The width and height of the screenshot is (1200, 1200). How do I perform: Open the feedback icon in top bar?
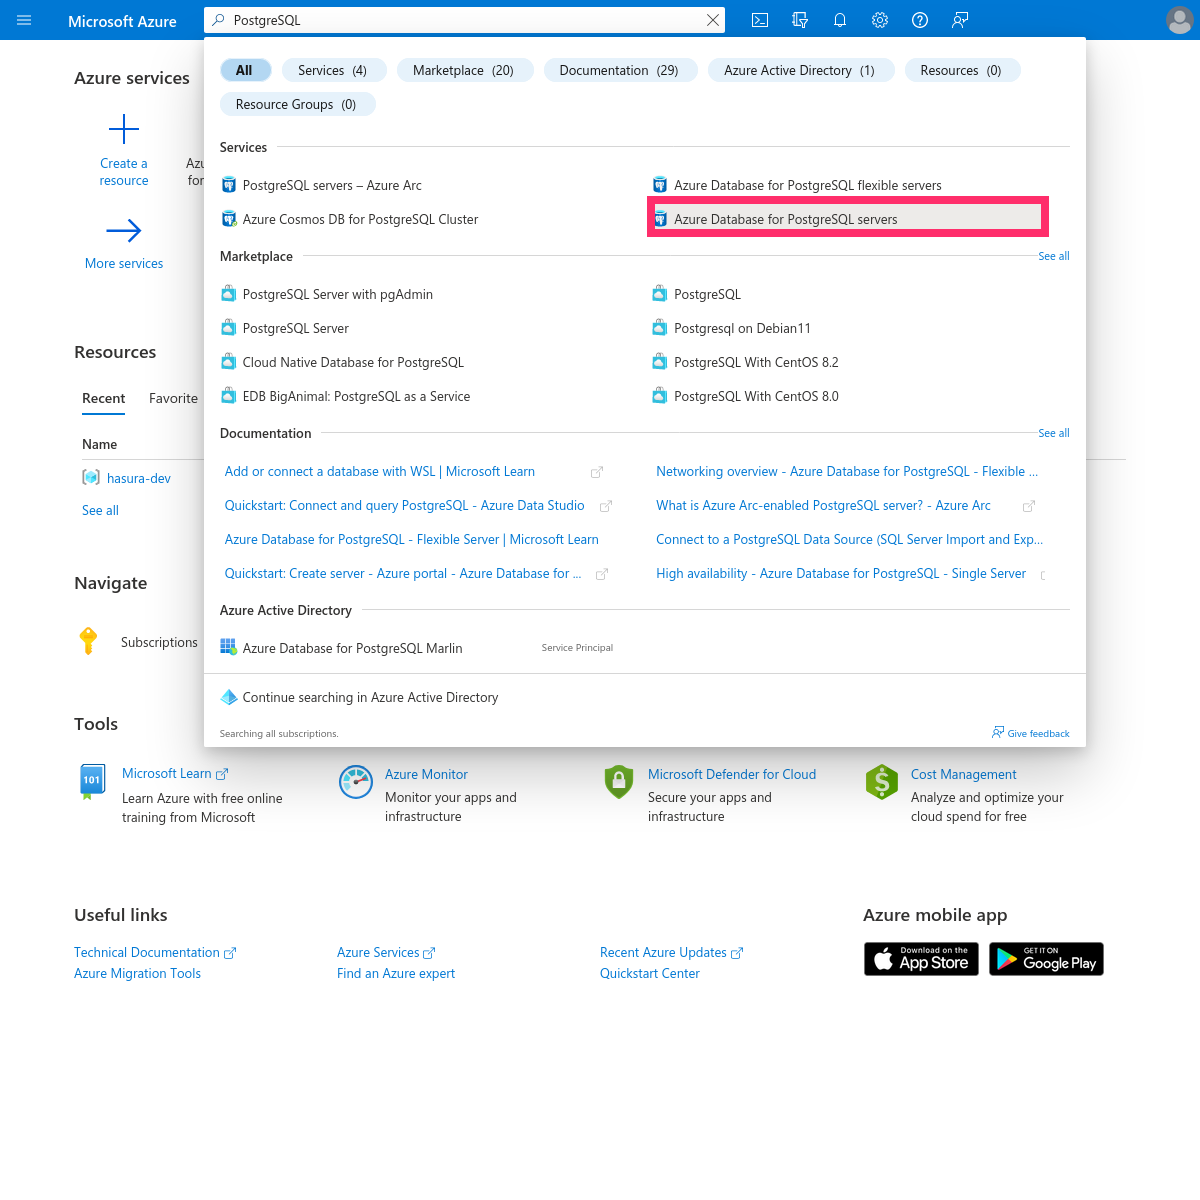[960, 20]
